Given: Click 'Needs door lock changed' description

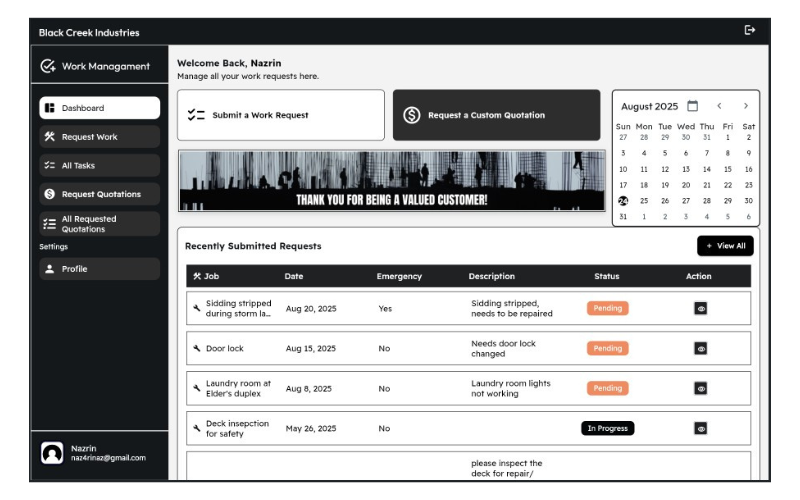Looking at the screenshot, I should (x=503, y=348).
